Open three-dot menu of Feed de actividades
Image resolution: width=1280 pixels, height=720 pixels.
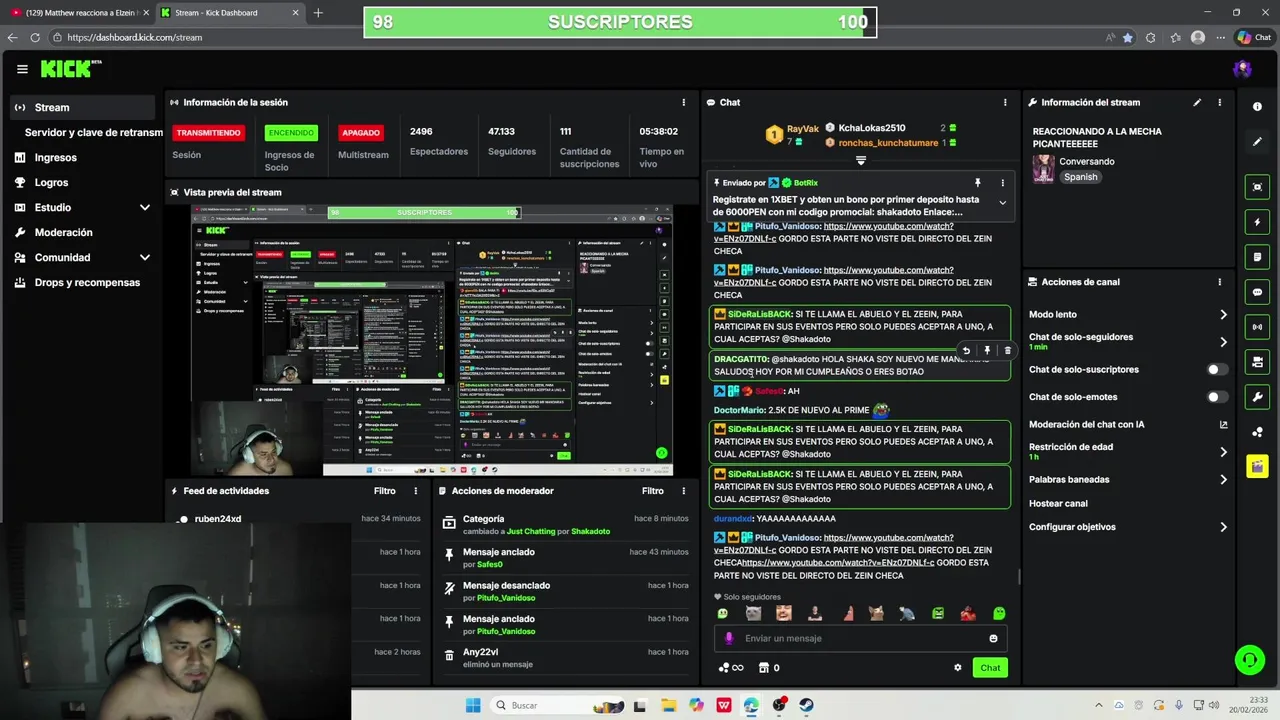click(416, 491)
